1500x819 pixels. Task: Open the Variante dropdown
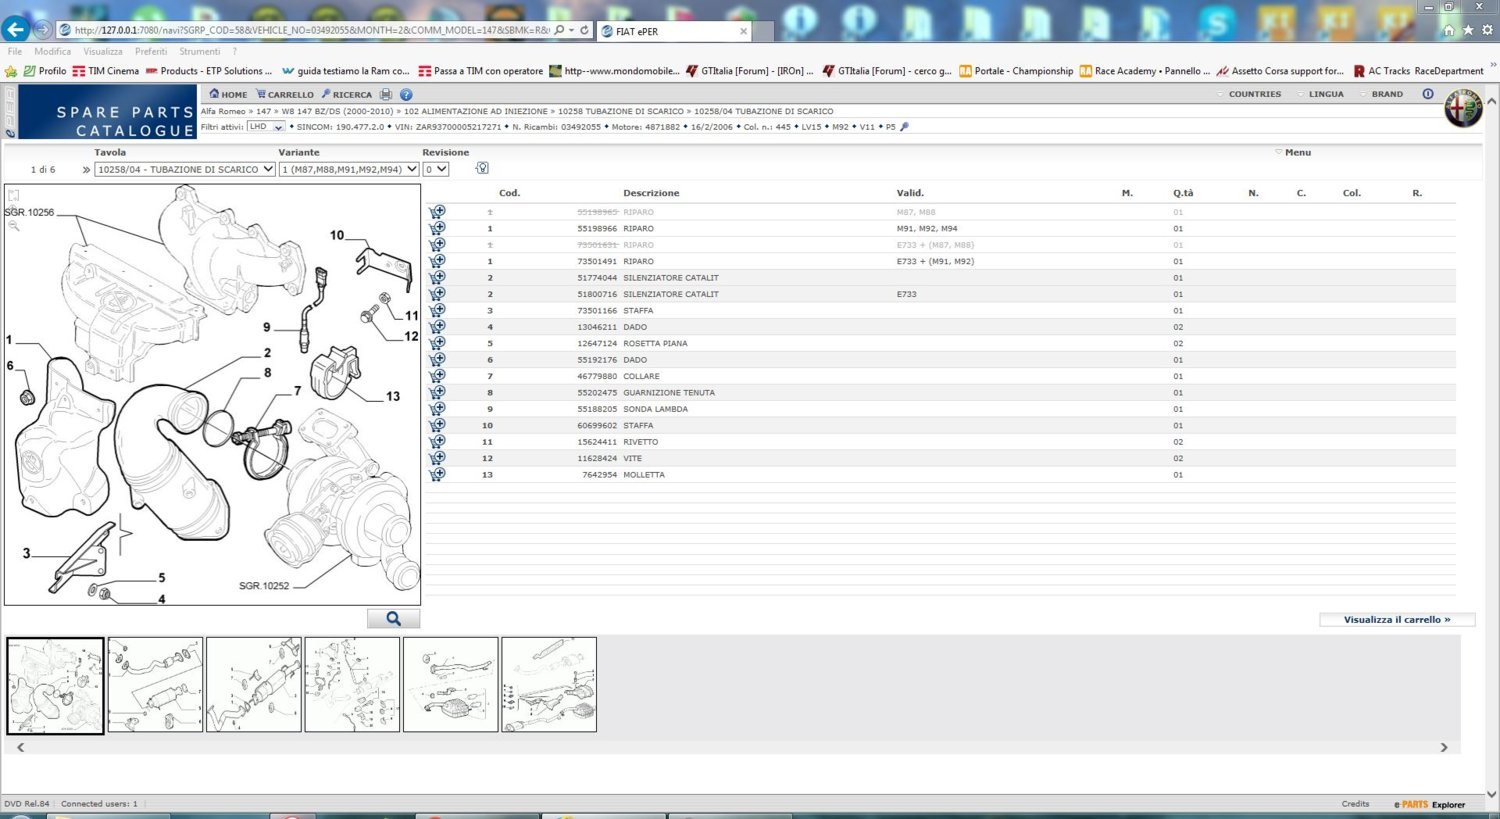349,169
